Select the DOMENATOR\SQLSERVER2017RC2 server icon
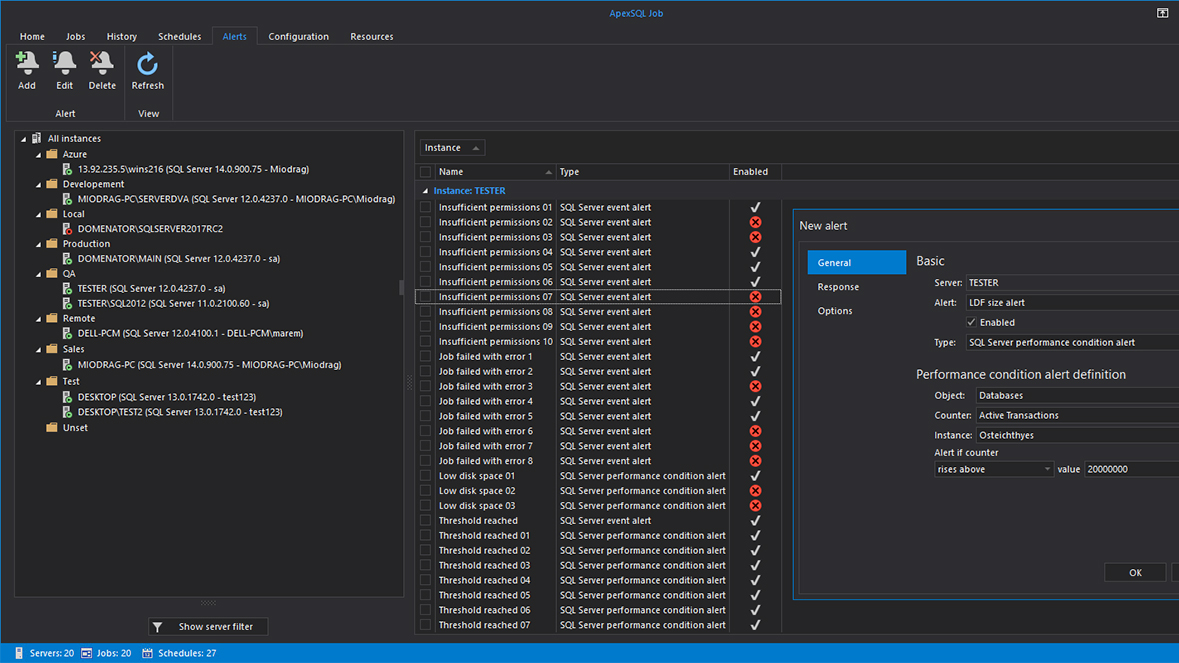 point(67,229)
